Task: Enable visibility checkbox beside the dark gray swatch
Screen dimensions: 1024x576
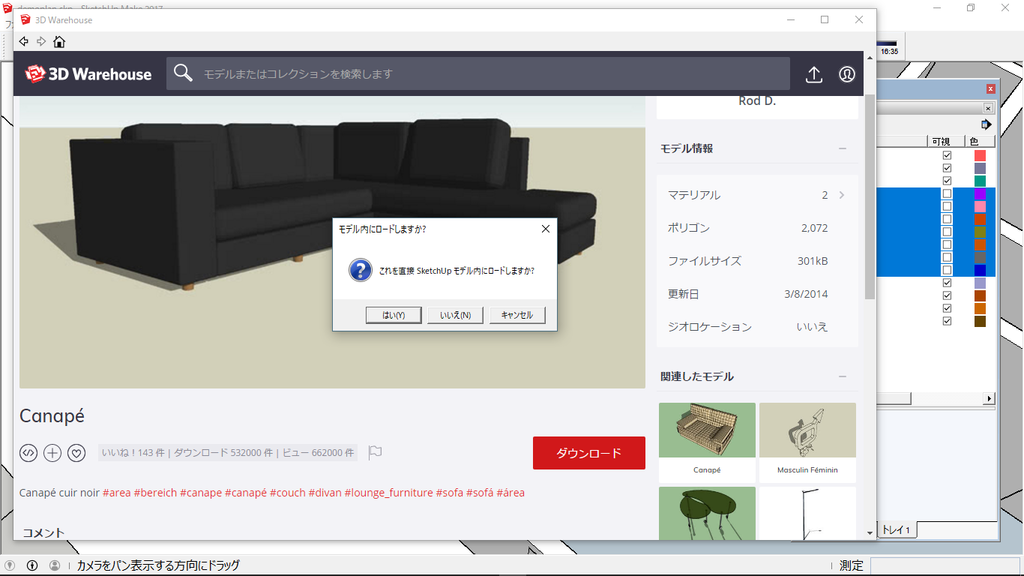Action: 947,257
